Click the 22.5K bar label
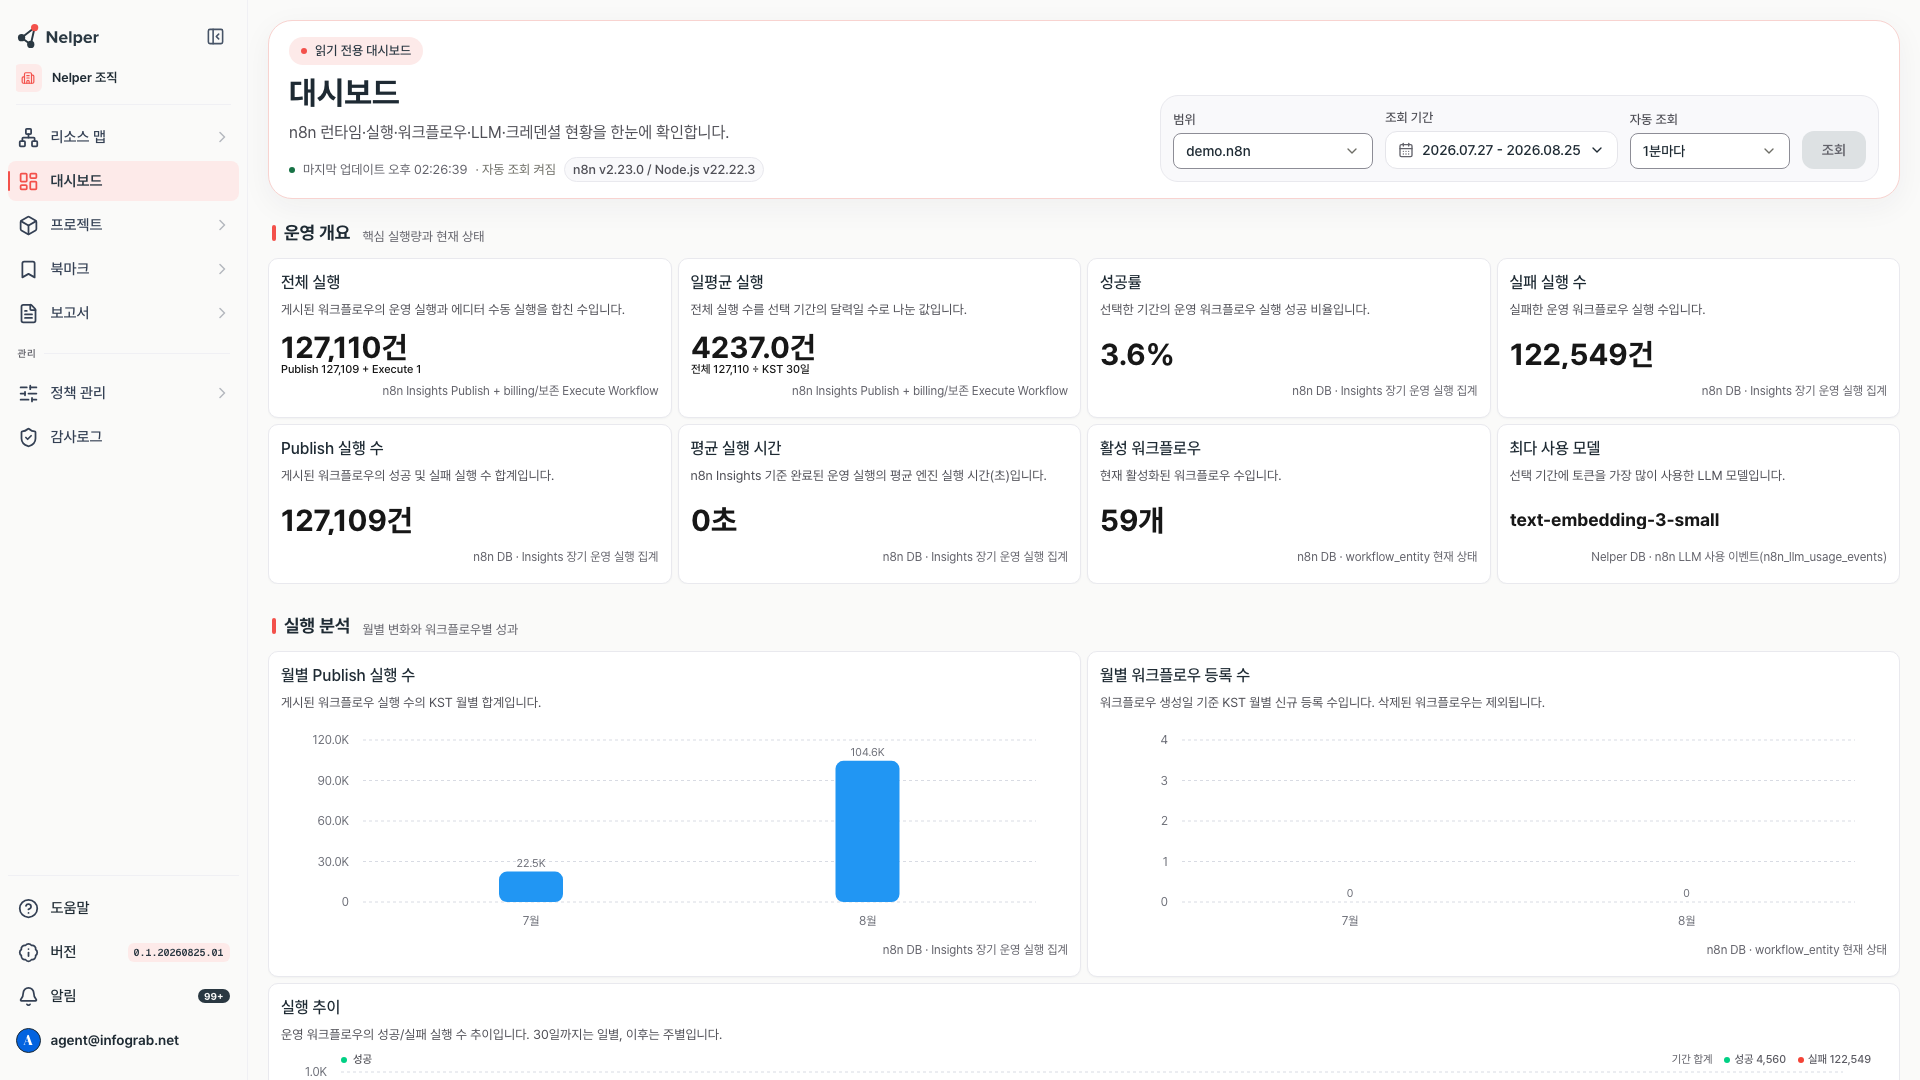Image resolution: width=1920 pixels, height=1080 pixels. (531, 863)
